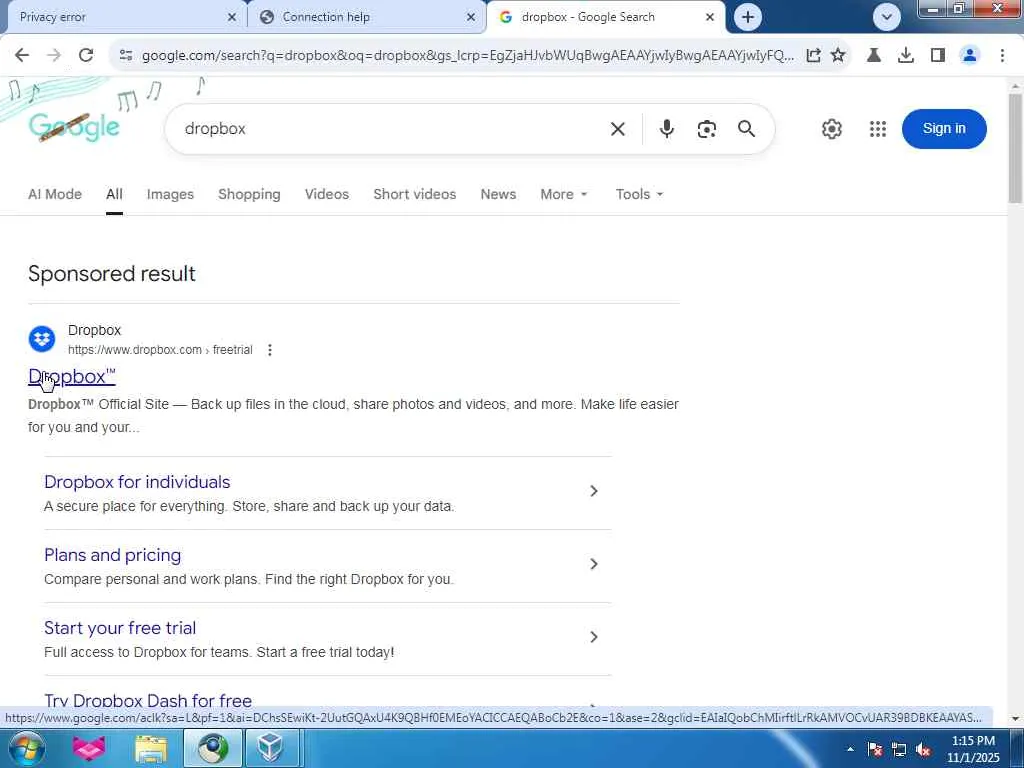This screenshot has width=1024, height=768.
Task: Select the Images search tab
Action: click(170, 194)
